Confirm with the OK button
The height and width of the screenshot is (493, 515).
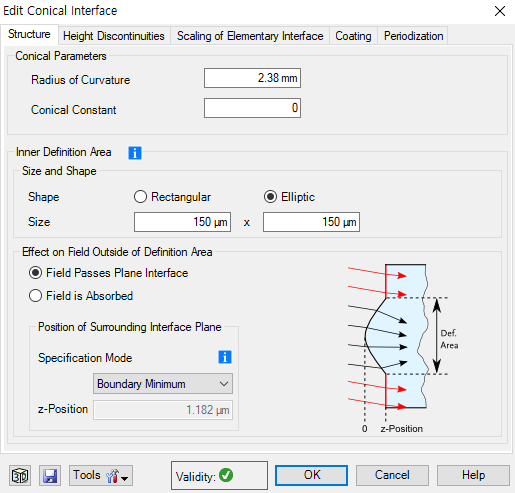312,475
